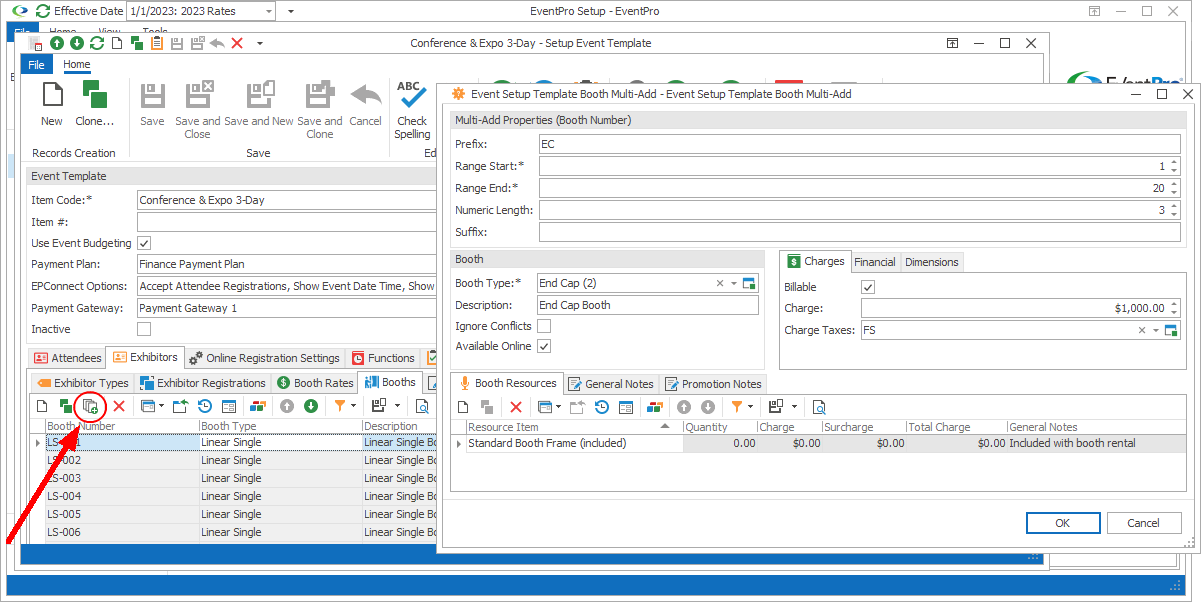Click orange clipboard icon in title toolbar
This screenshot has width=1201, height=602.
click(156, 44)
